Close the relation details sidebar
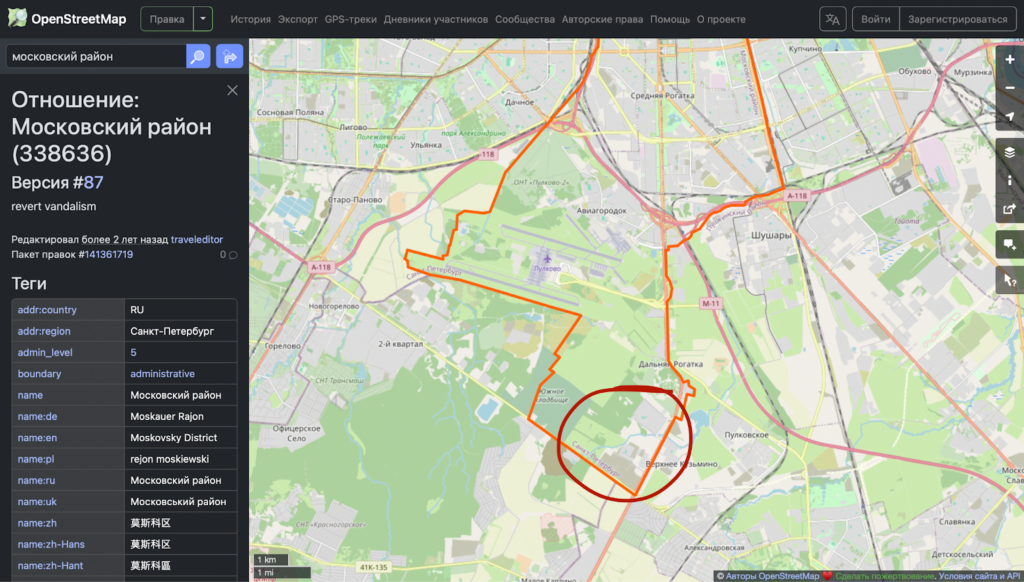Viewport: 1024px width, 582px height. 232,90
